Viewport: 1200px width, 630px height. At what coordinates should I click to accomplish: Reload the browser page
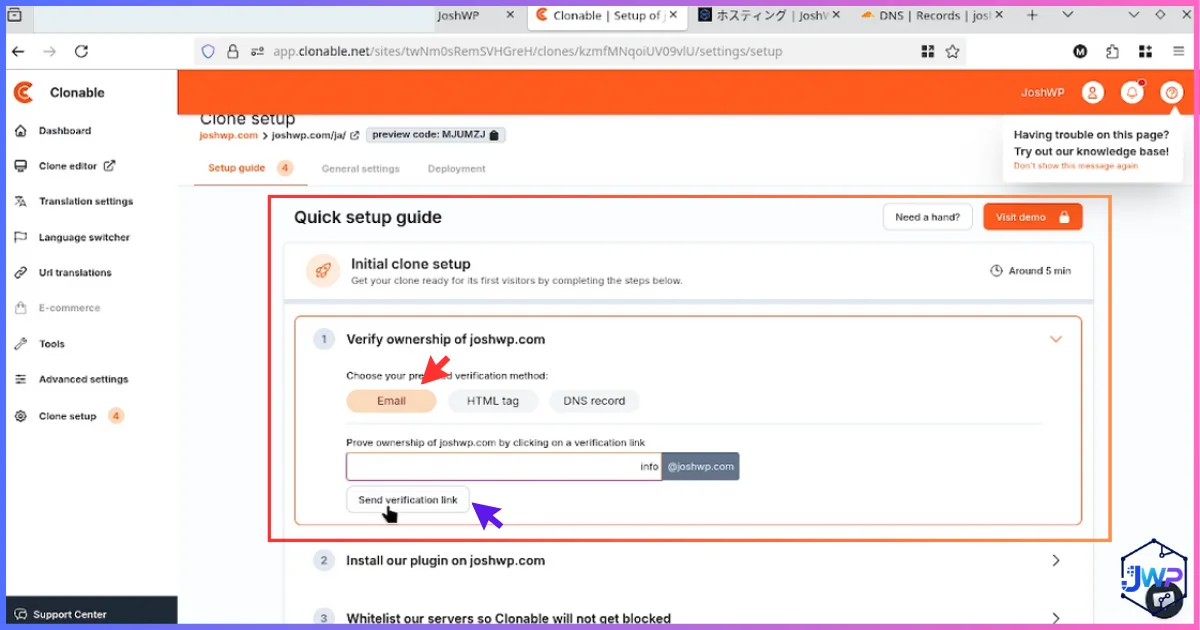[82, 51]
